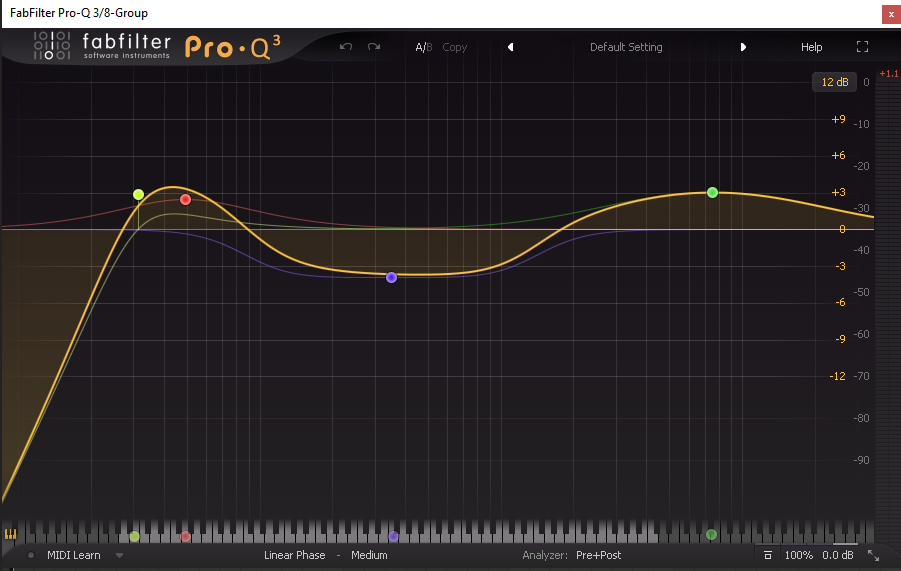Go to the next preset

pos(743,47)
